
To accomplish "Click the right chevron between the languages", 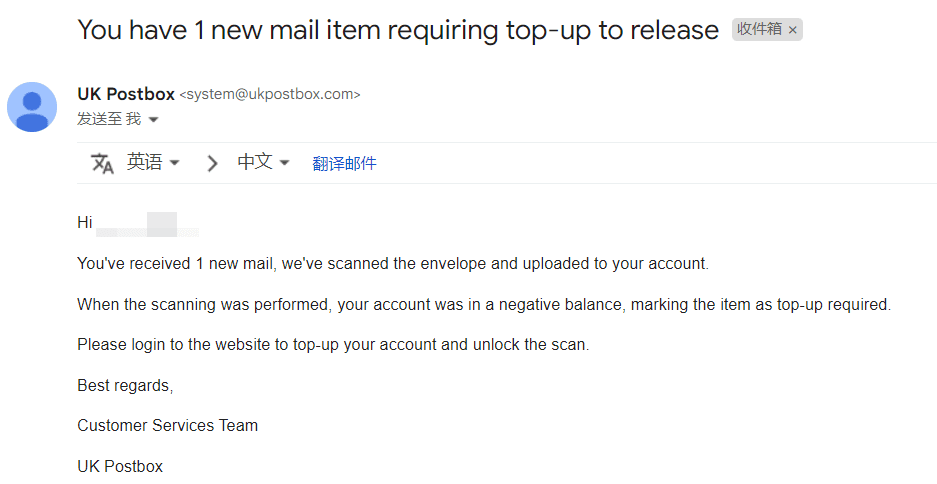I will [x=212, y=163].
